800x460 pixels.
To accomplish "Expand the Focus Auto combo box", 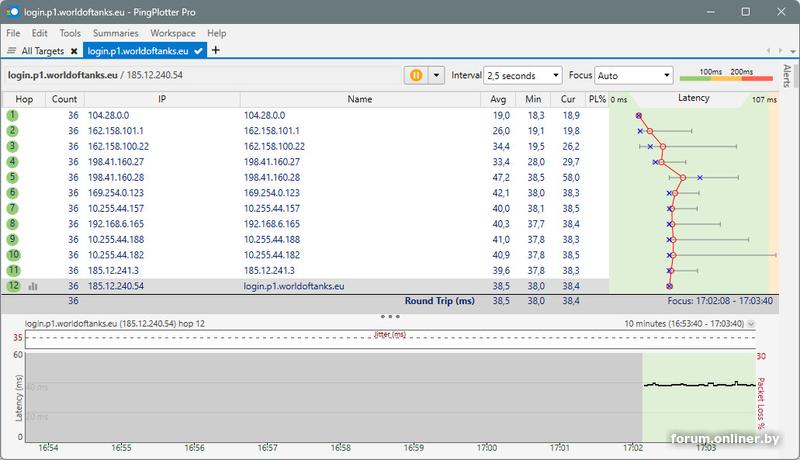I will point(634,75).
